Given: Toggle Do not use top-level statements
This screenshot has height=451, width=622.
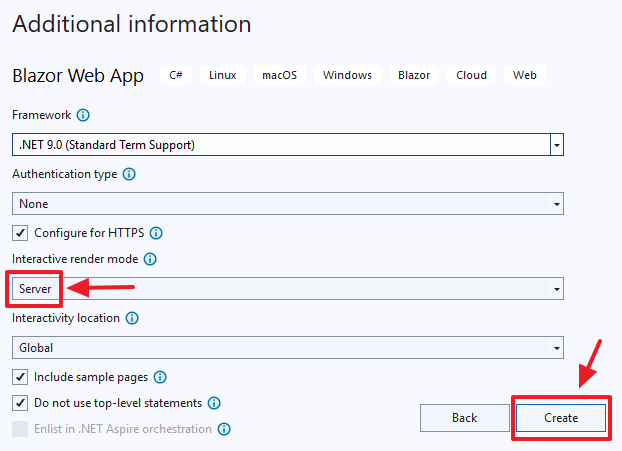Looking at the screenshot, I should point(20,403).
